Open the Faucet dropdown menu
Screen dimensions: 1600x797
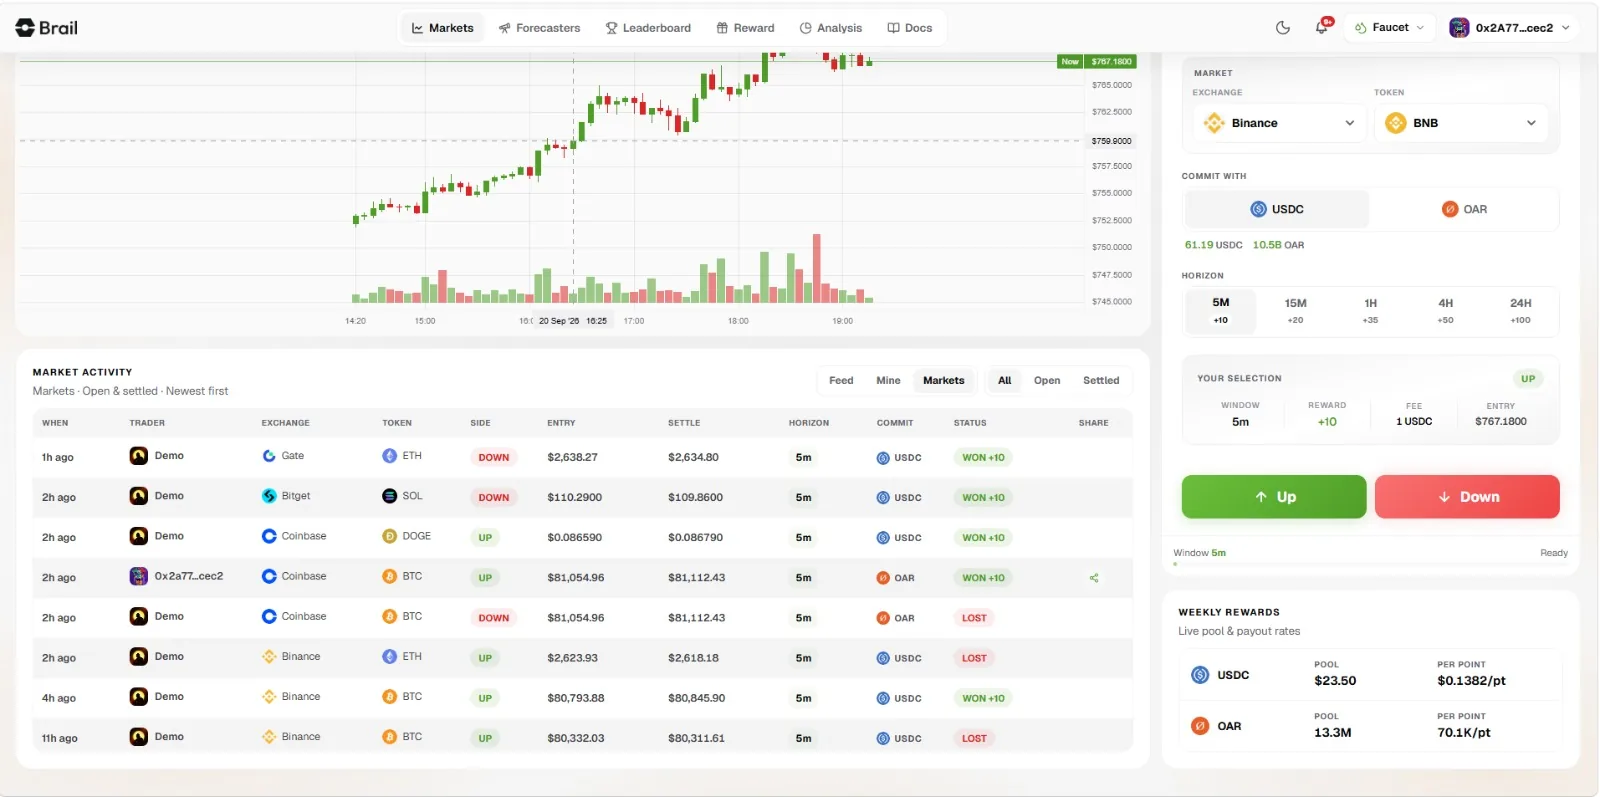tap(1389, 28)
